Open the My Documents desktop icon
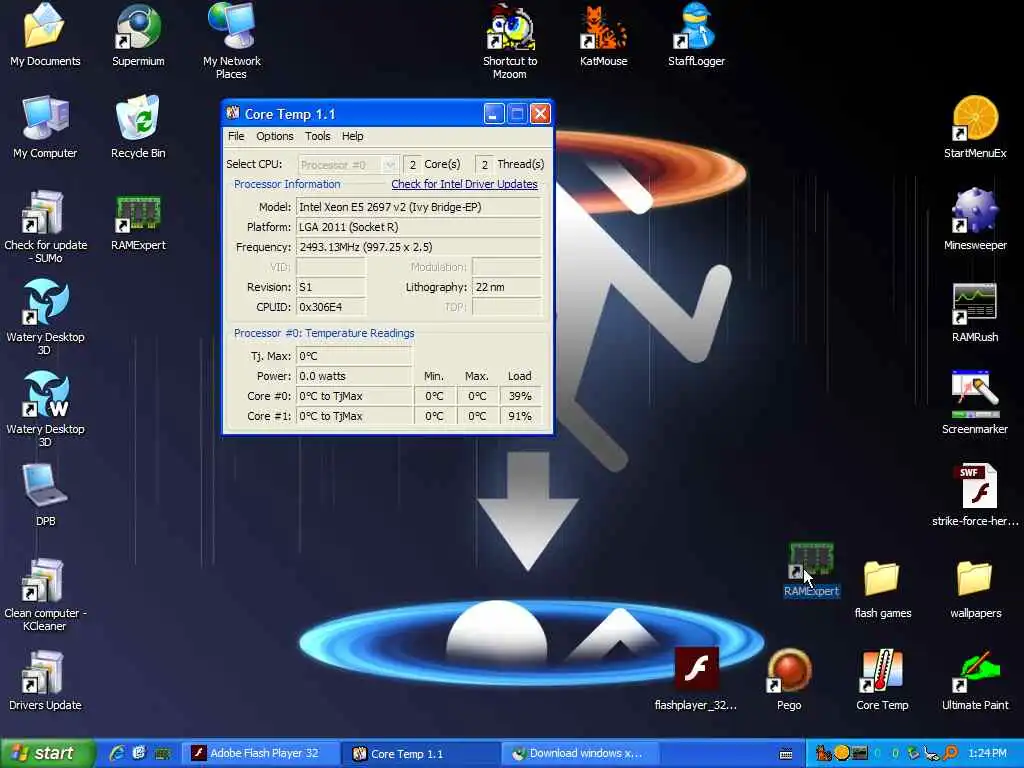The width and height of the screenshot is (1024, 768). coord(45,34)
